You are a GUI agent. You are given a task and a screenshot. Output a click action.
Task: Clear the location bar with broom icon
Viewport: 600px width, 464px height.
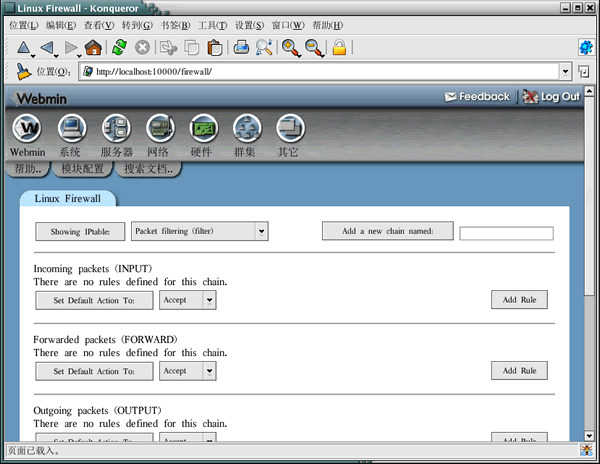[x=23, y=72]
